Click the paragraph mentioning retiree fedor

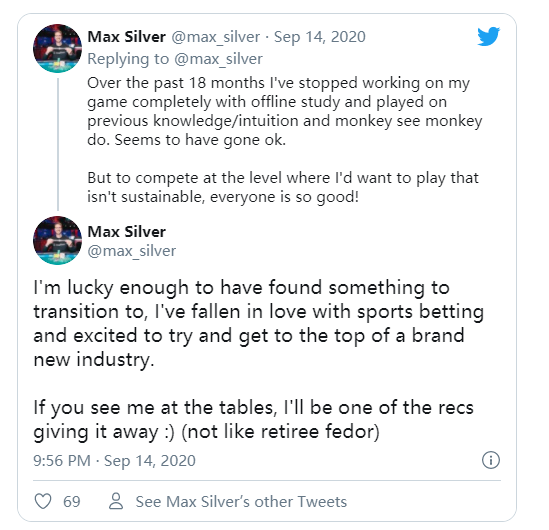point(253,419)
